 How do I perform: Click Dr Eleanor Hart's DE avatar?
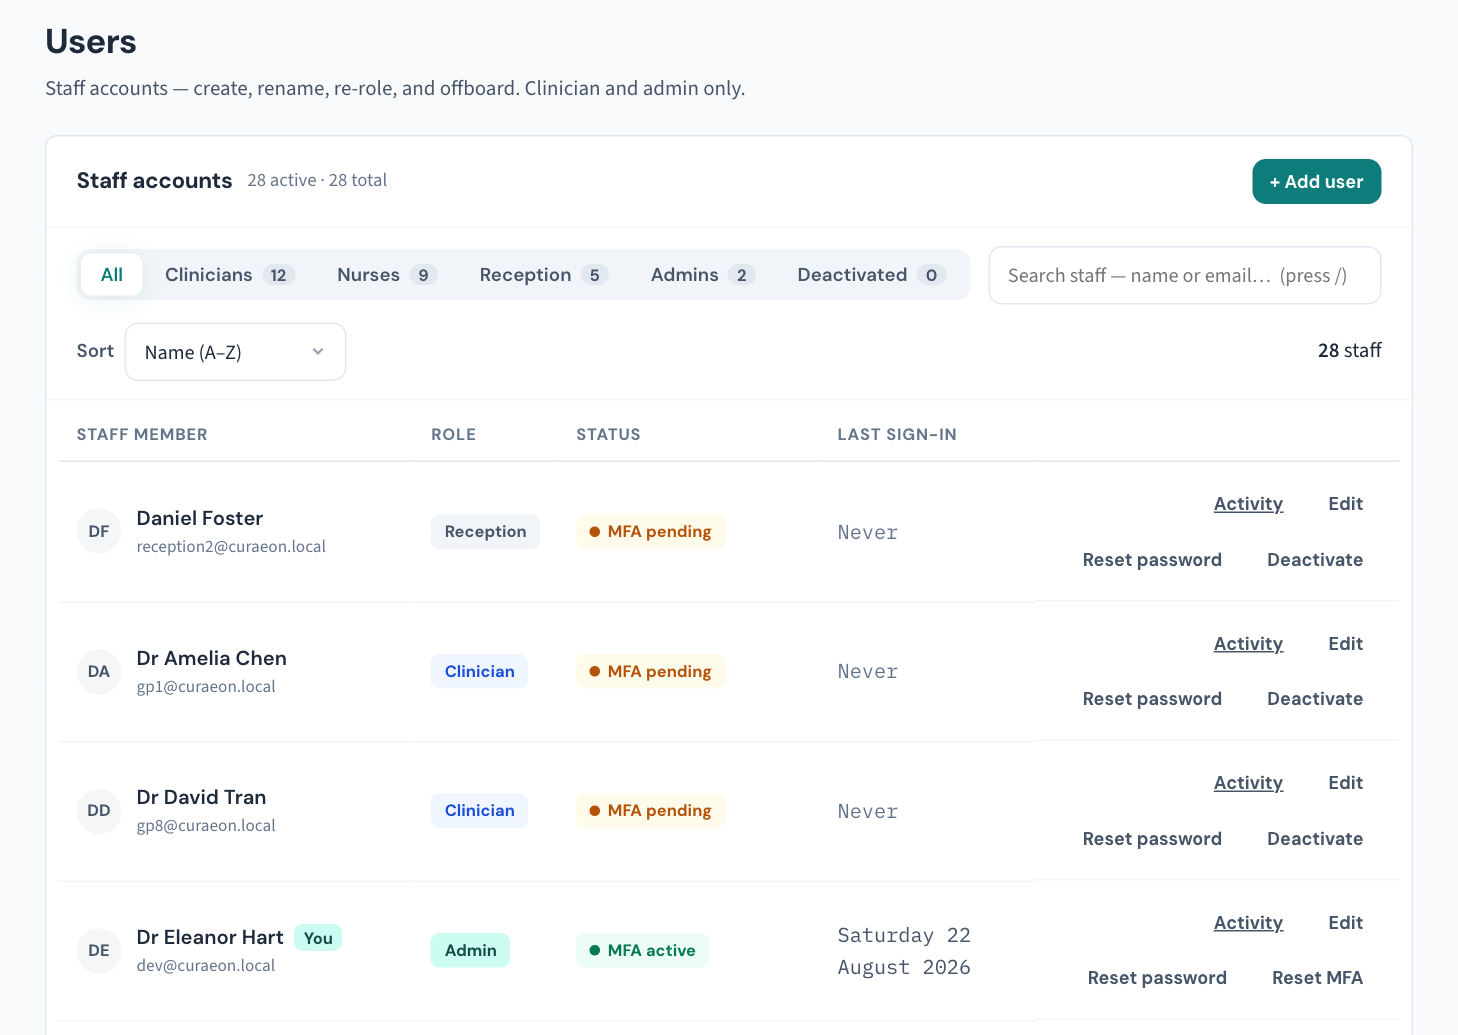(x=99, y=950)
